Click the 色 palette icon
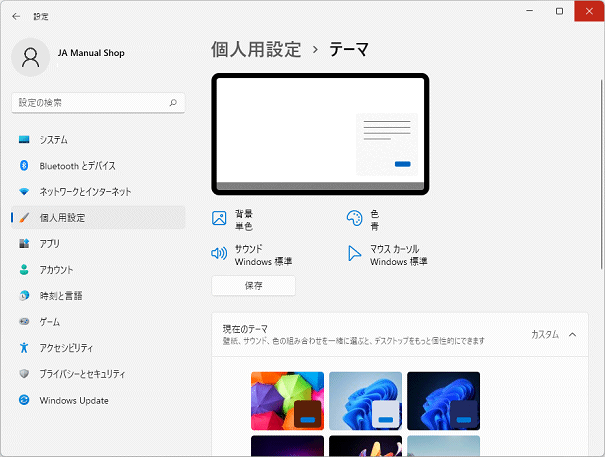Image resolution: width=605 pixels, height=457 pixels. [354, 218]
